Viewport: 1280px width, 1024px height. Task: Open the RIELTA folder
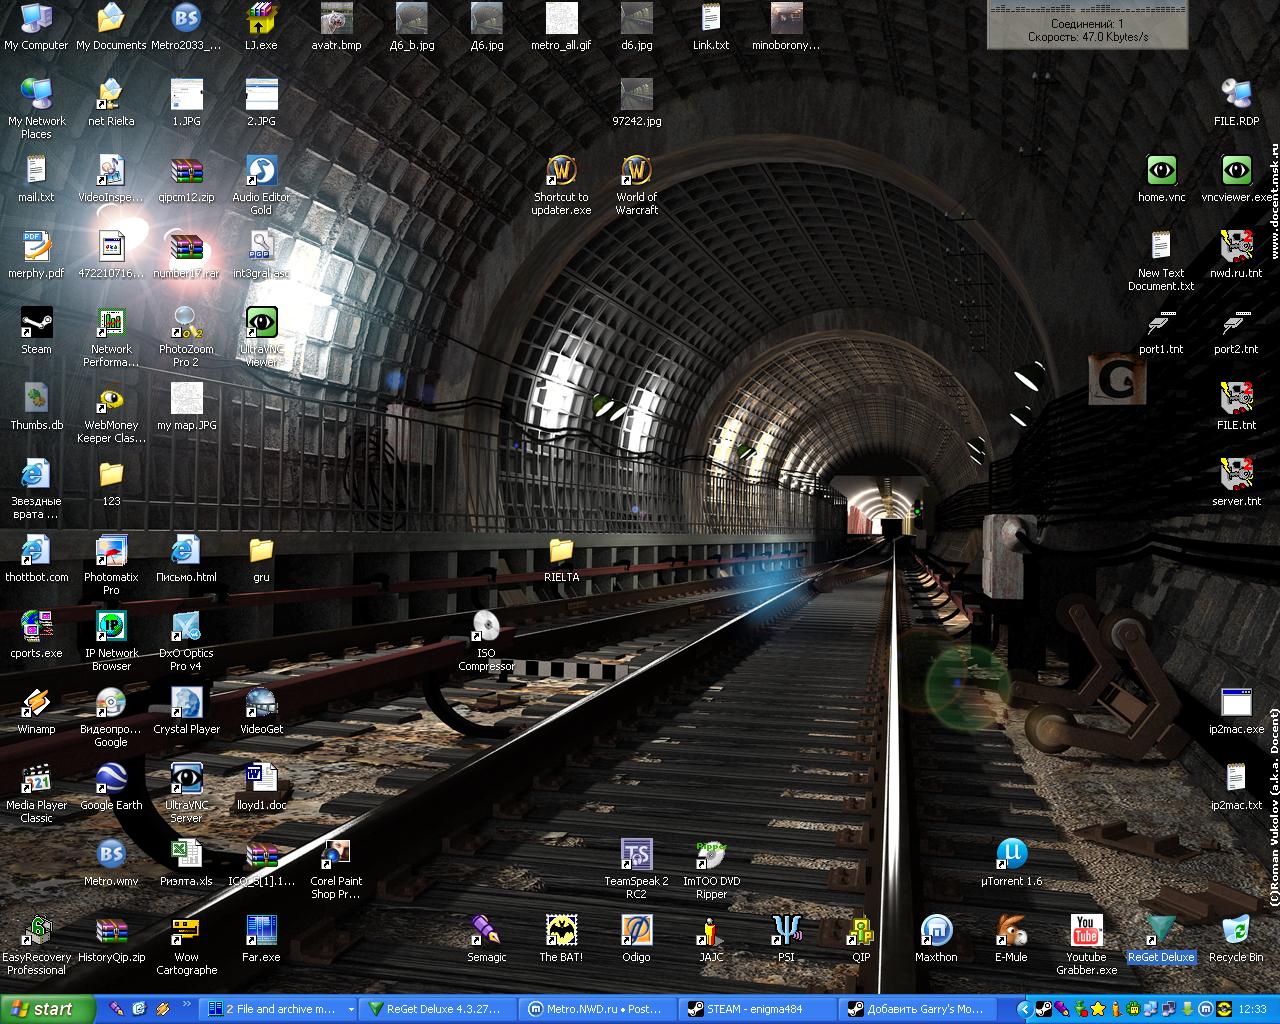[561, 556]
